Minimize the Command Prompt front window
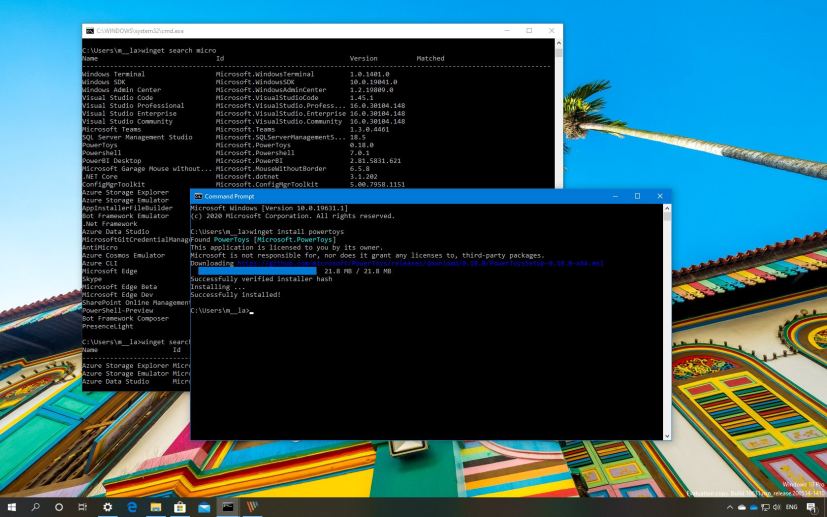 click(615, 196)
